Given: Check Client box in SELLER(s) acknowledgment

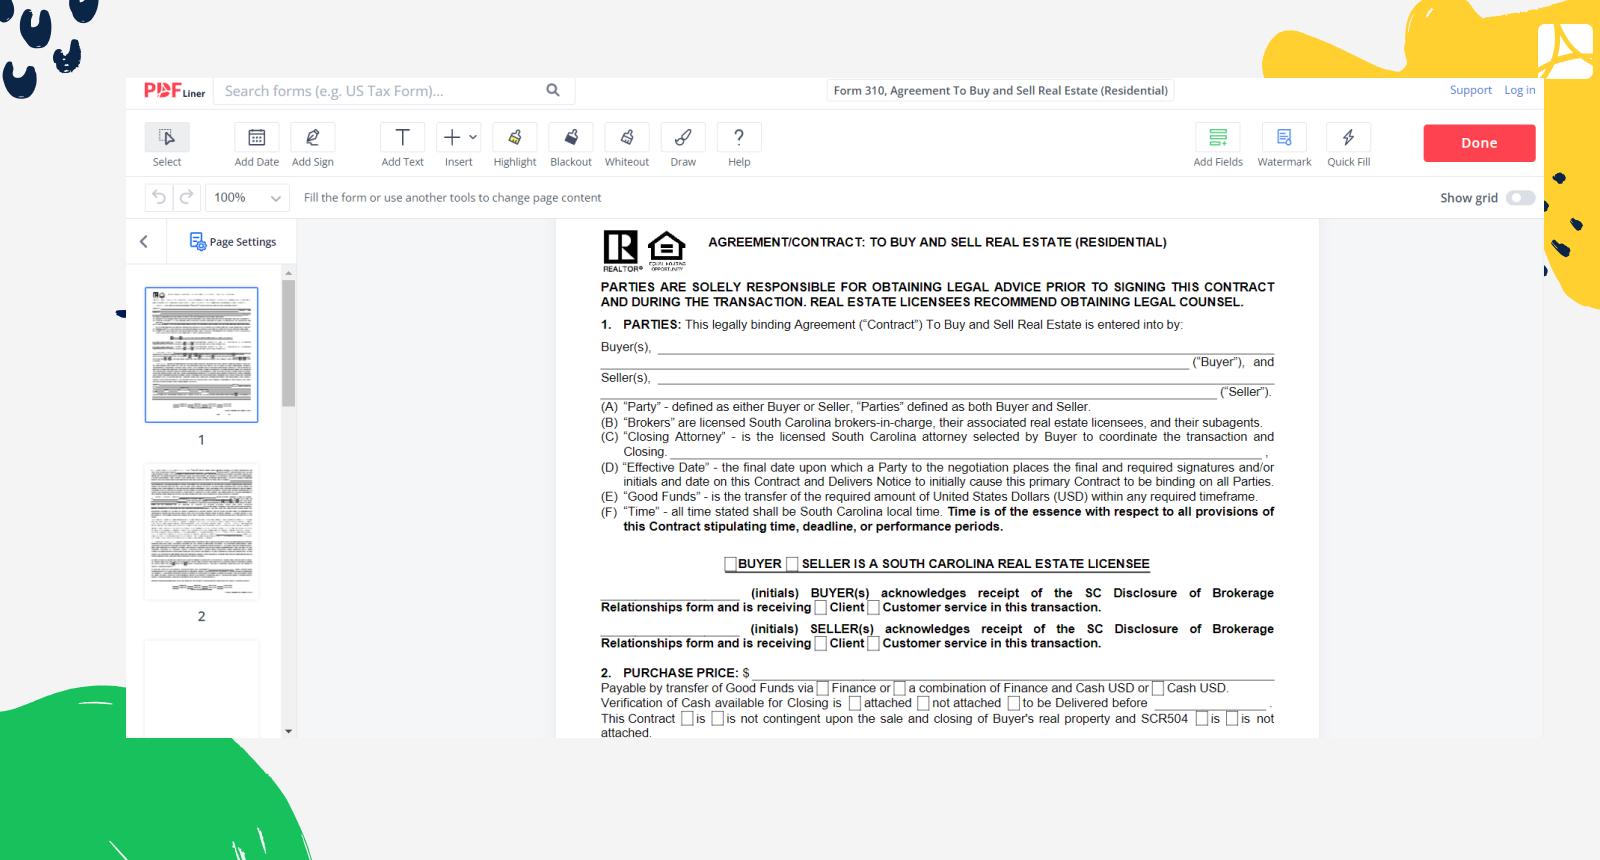Looking at the screenshot, I should tap(820, 643).
